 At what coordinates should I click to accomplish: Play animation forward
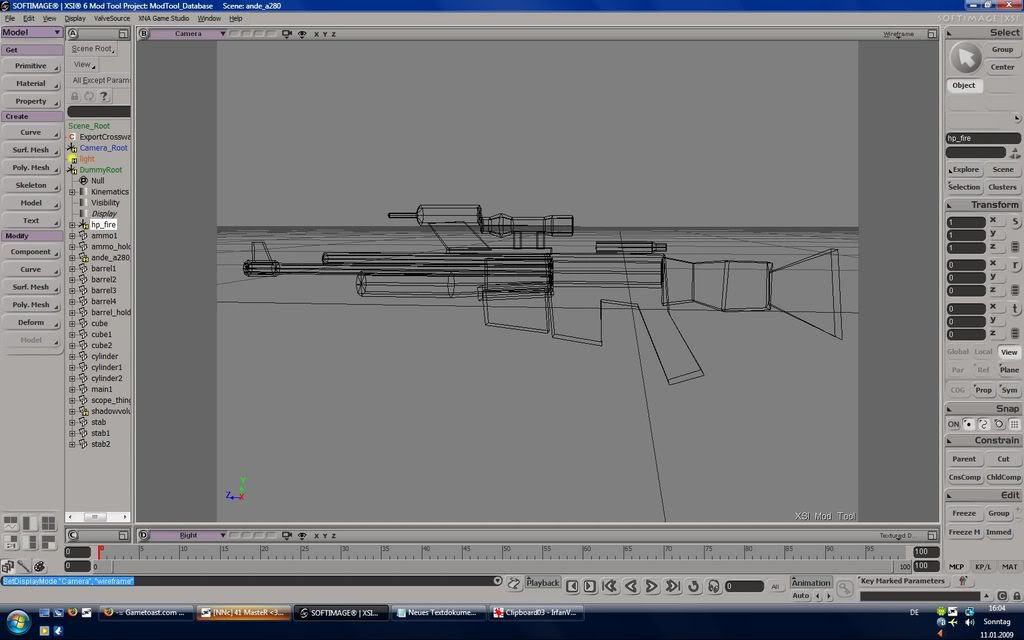(651, 586)
